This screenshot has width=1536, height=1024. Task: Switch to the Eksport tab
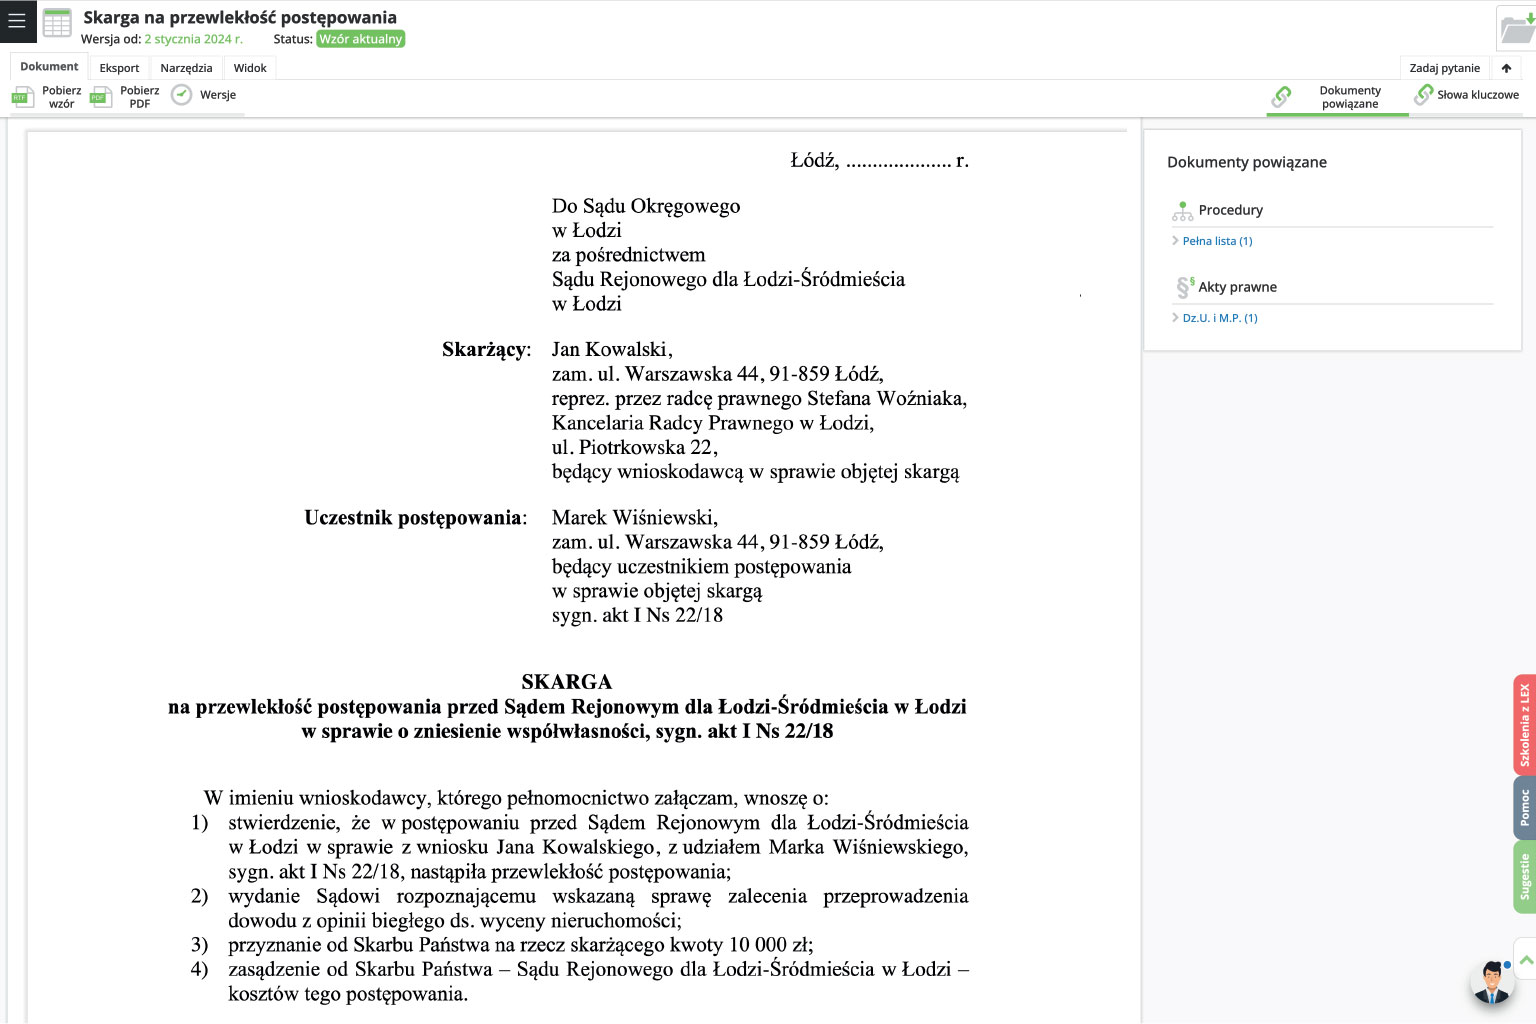click(x=119, y=68)
